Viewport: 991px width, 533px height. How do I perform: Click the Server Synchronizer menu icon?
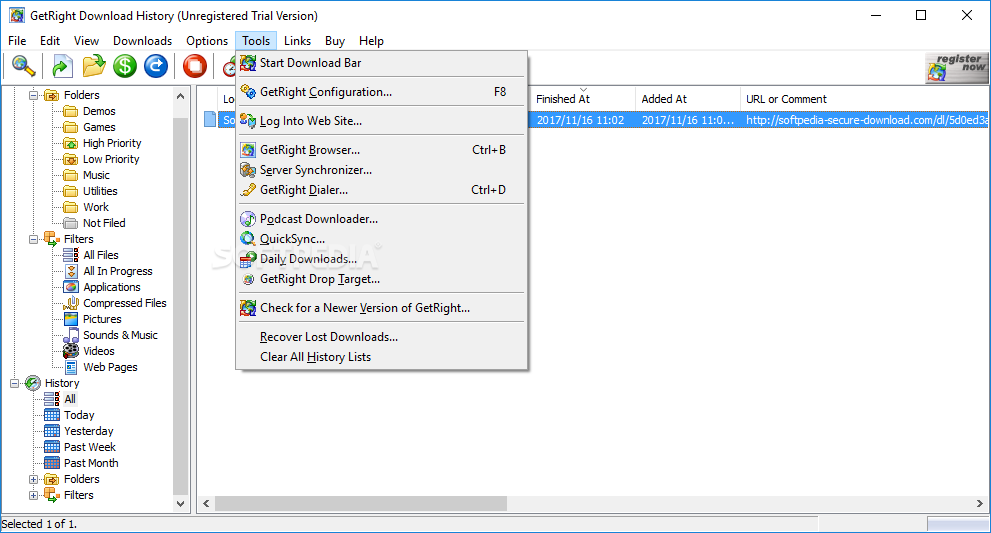[248, 170]
